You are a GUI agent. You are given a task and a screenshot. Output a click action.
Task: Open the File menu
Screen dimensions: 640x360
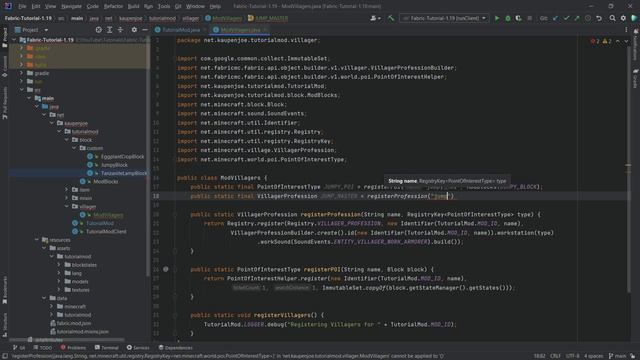(22, 6)
